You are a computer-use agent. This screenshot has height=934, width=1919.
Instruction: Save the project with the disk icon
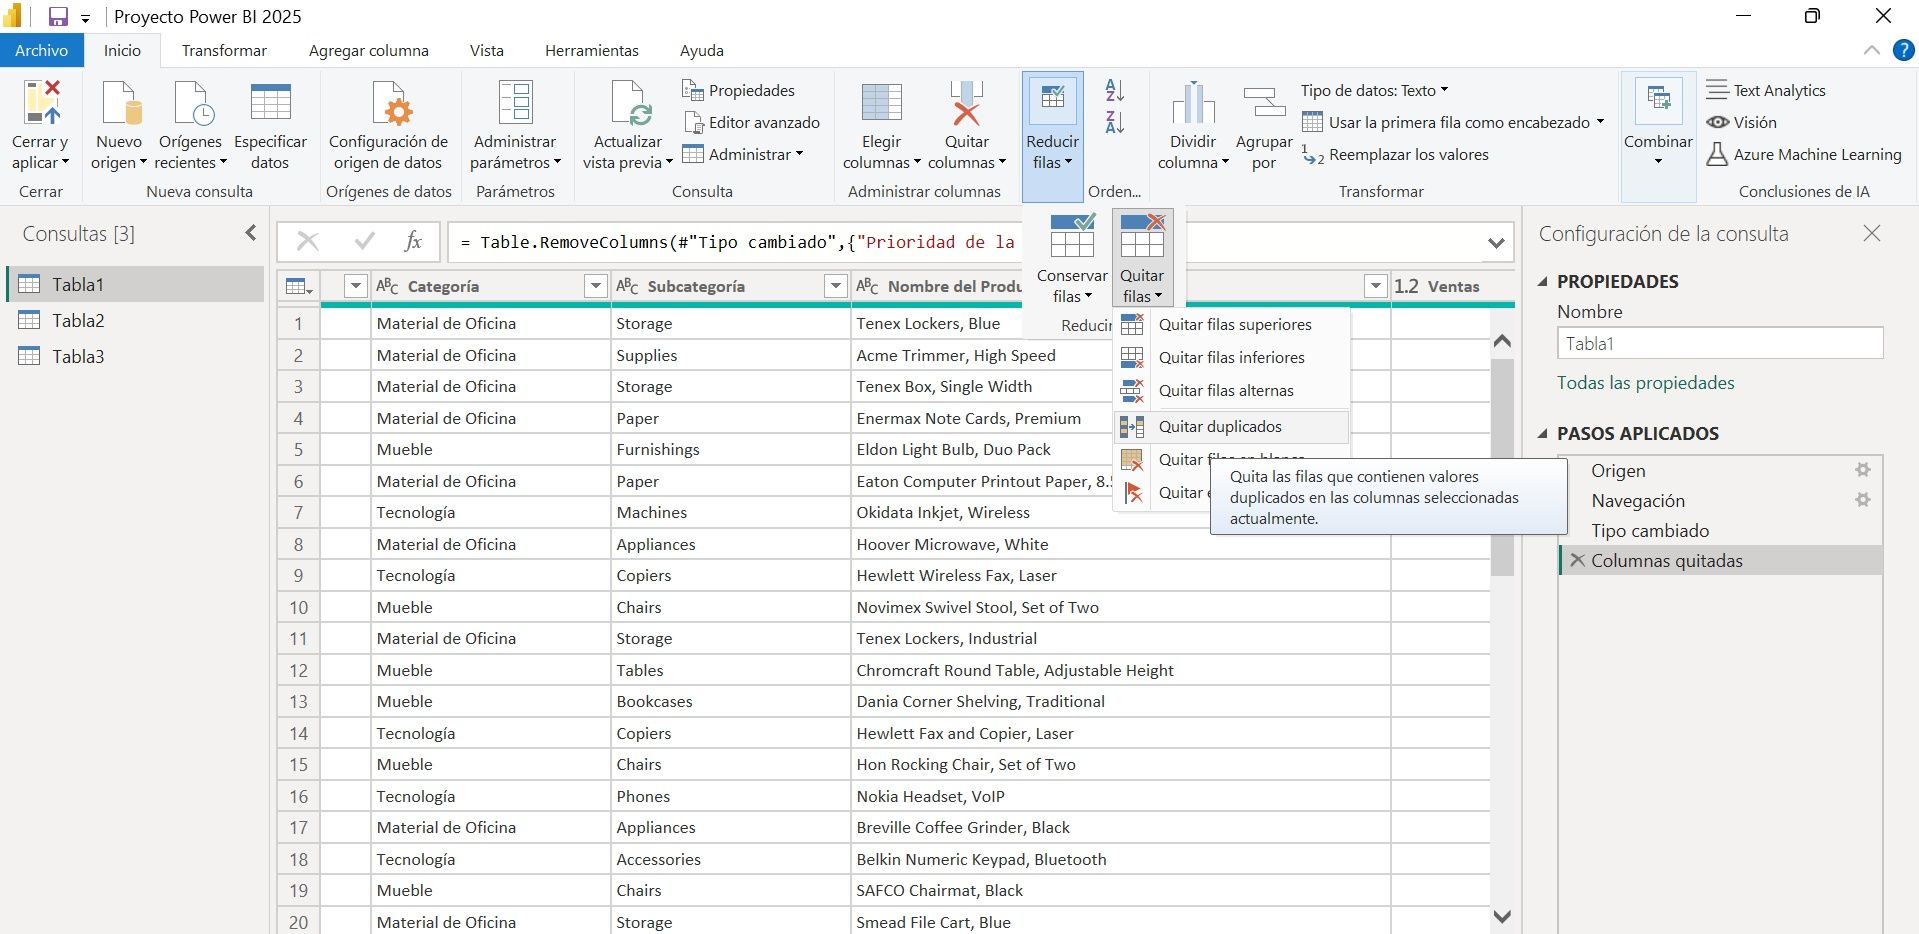coord(58,17)
